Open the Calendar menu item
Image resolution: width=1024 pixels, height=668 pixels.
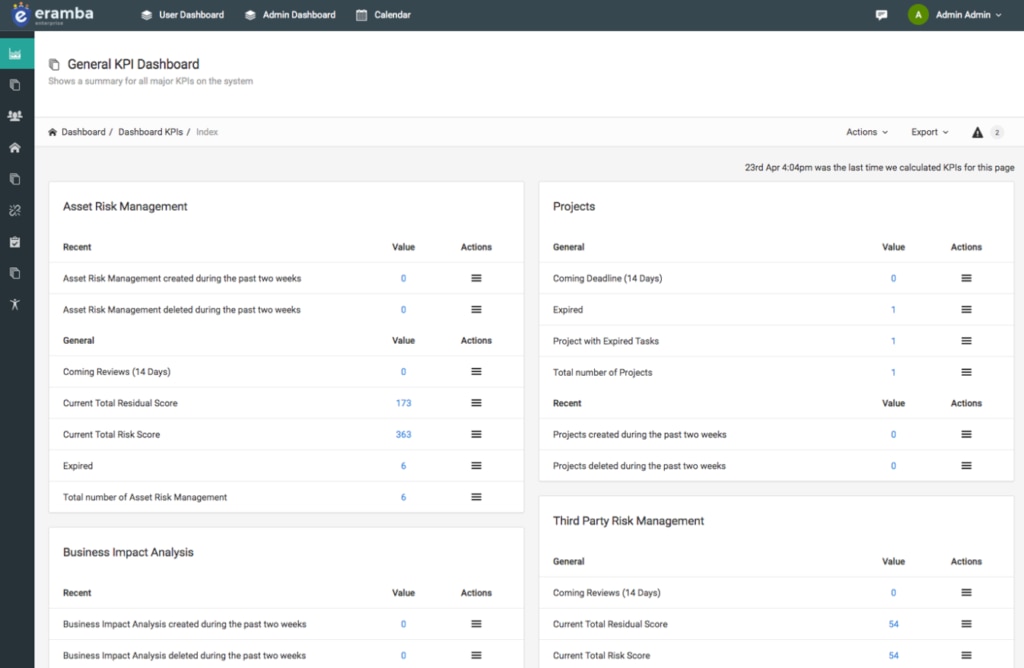[x=383, y=14]
